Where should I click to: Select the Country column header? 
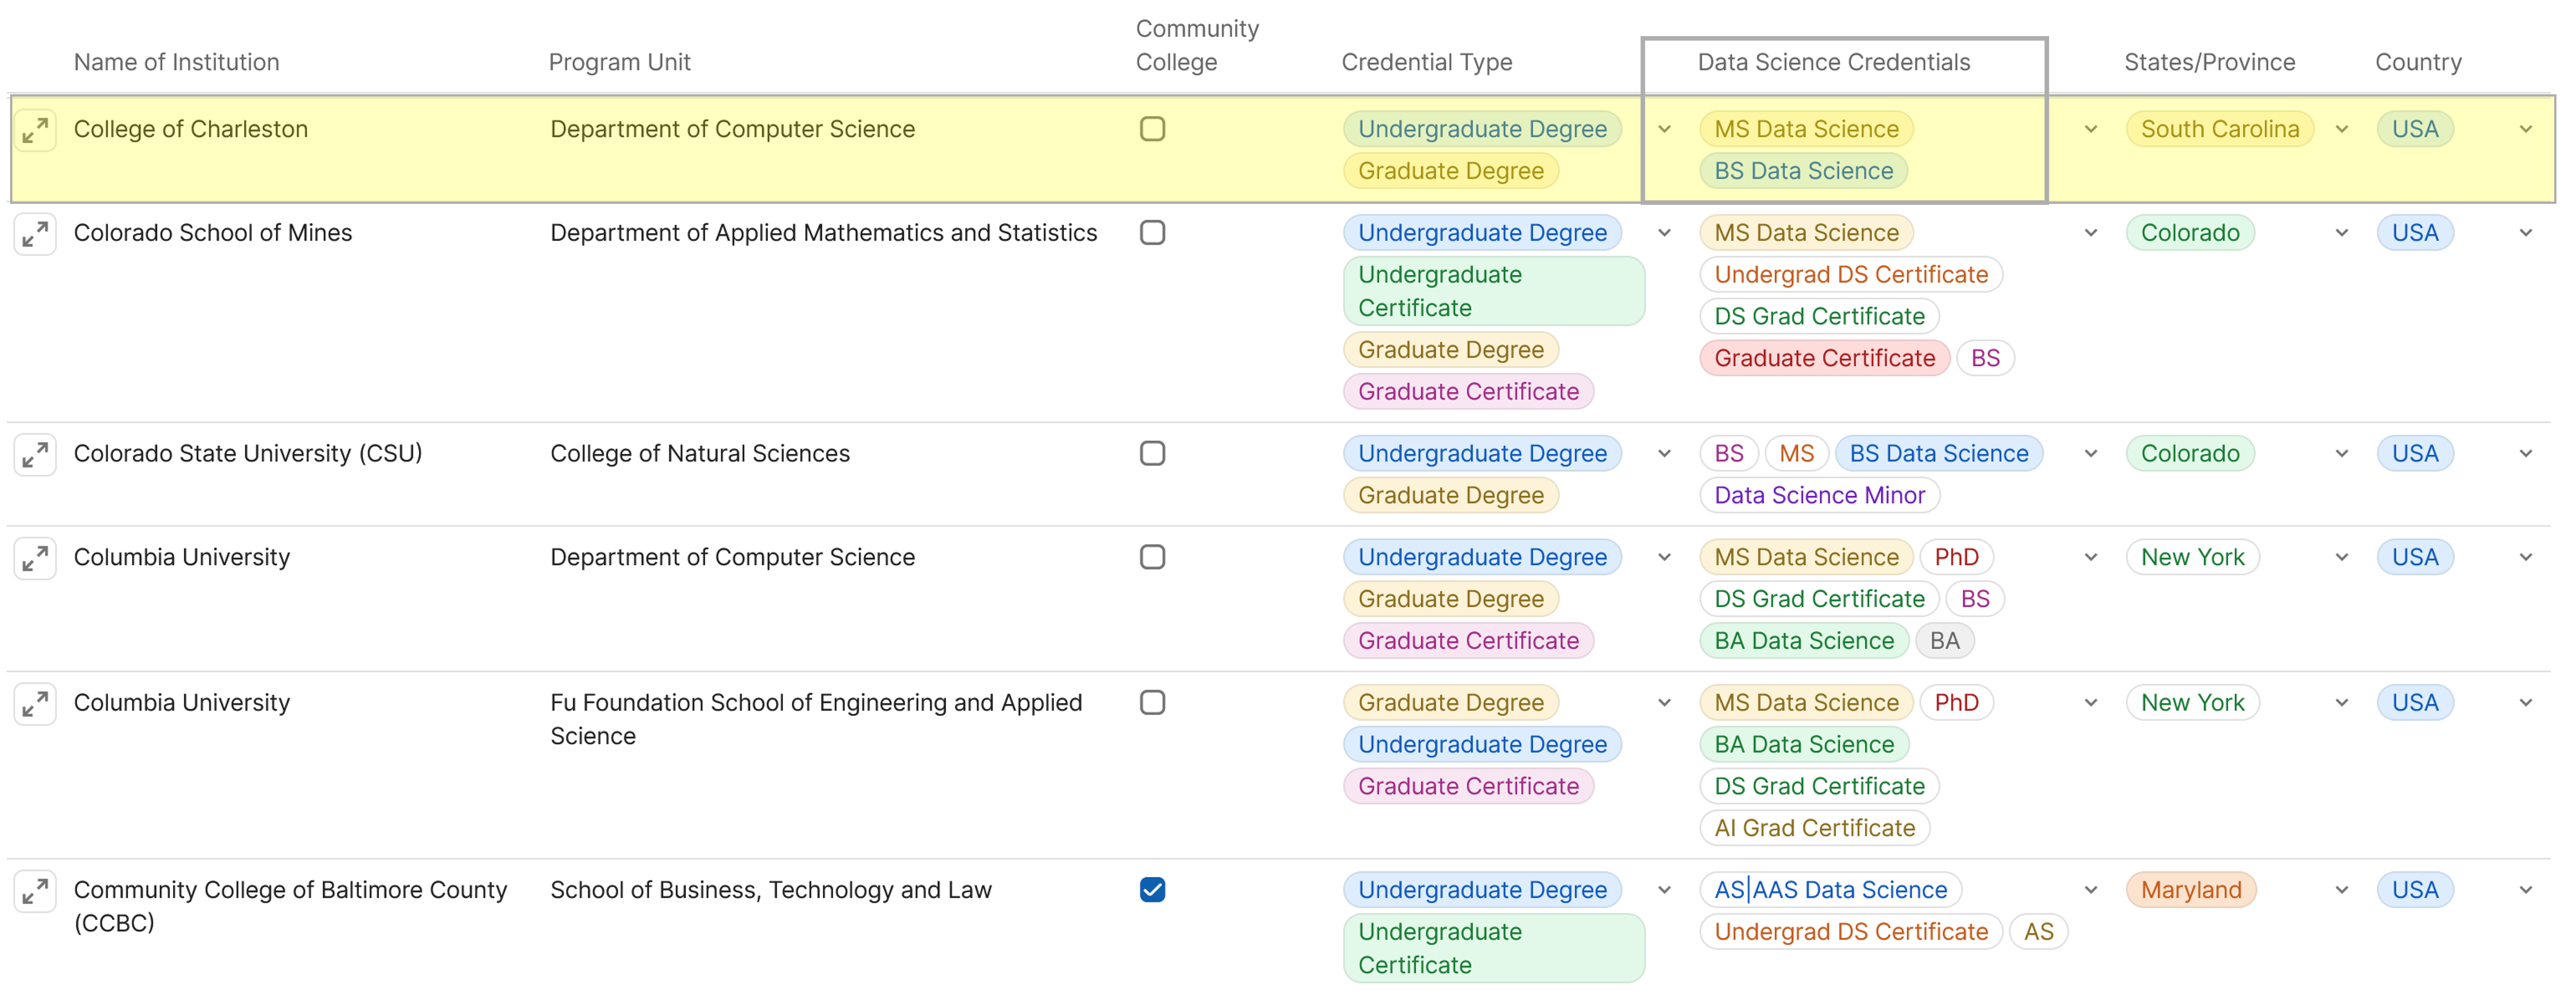point(2419,62)
